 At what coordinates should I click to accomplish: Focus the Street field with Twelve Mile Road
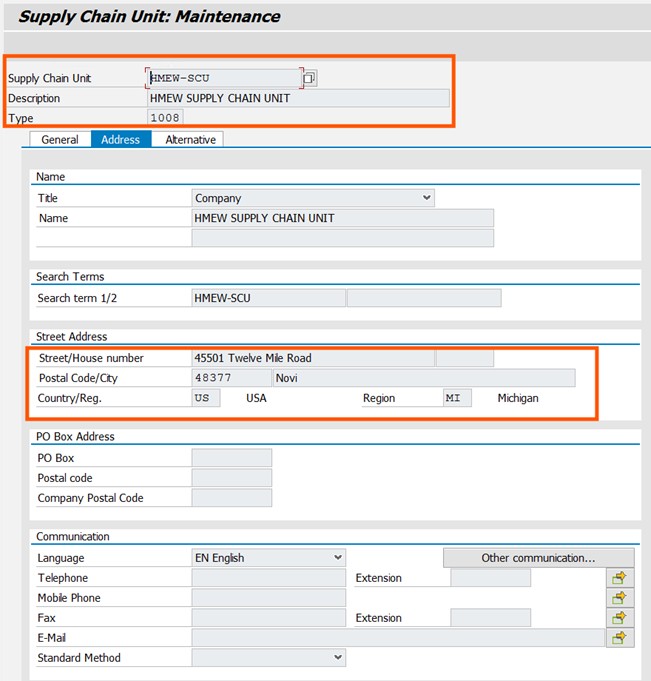tap(313, 358)
